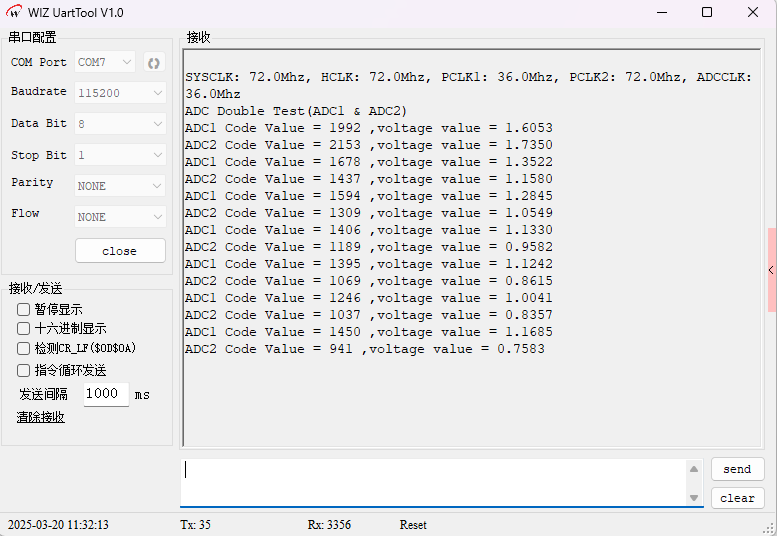Viewport: 777px width, 536px height.
Task: Click the 清除接收 link
Action: [x=41, y=417]
